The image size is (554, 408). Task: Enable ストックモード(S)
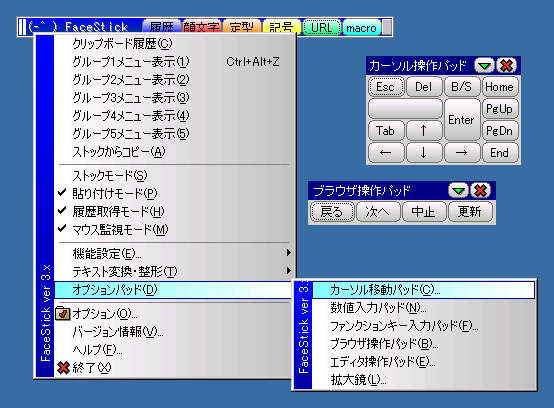pos(175,176)
